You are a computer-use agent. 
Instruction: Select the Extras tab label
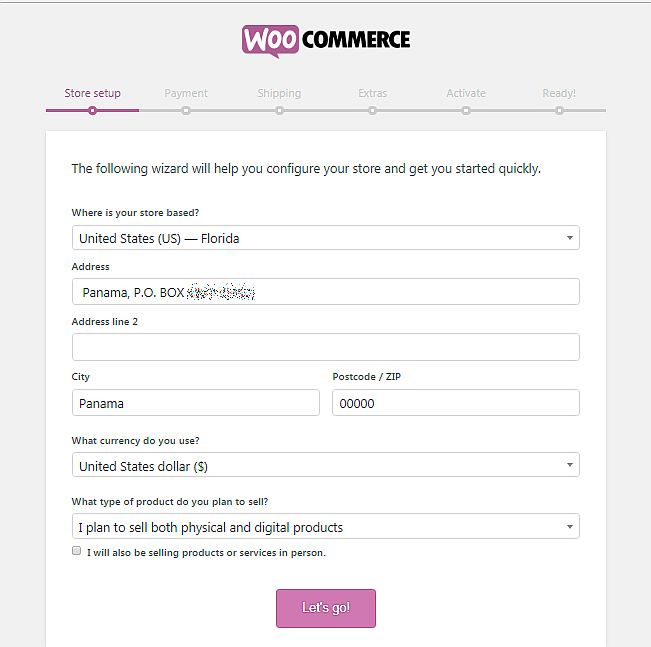pos(372,93)
